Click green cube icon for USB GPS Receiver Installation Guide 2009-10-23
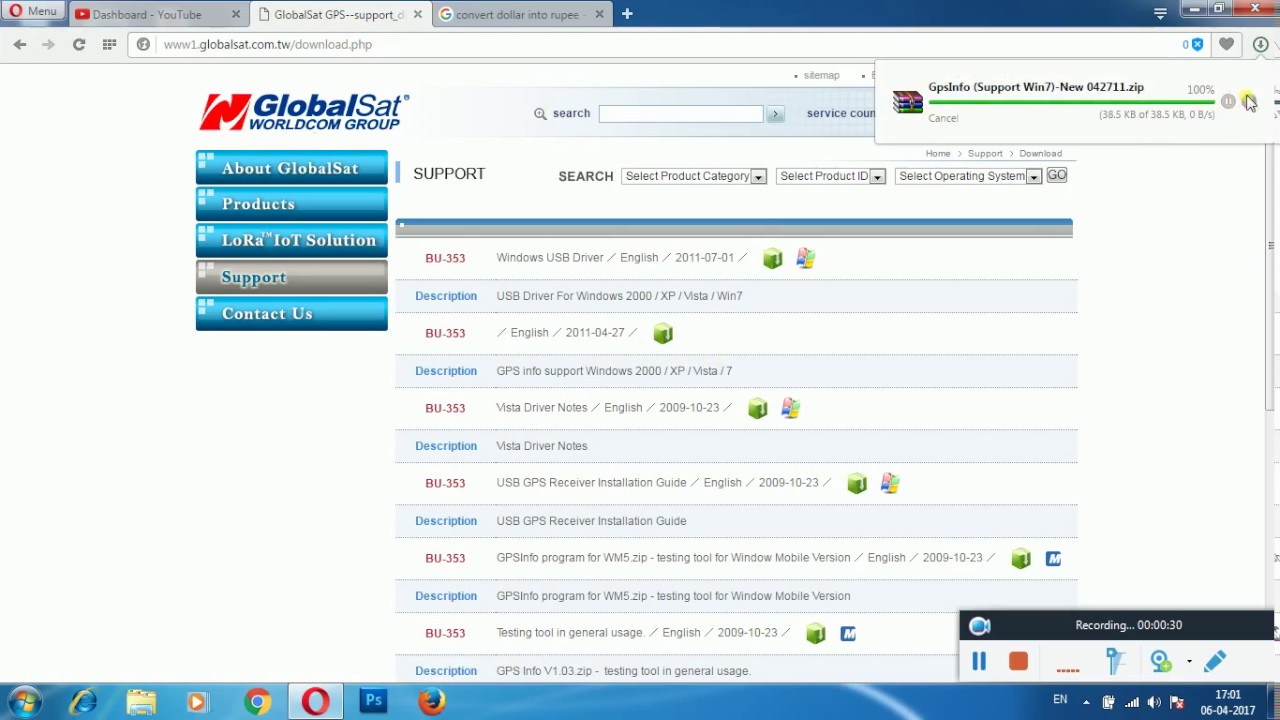This screenshot has width=1280, height=720. pyautogui.click(x=856, y=484)
